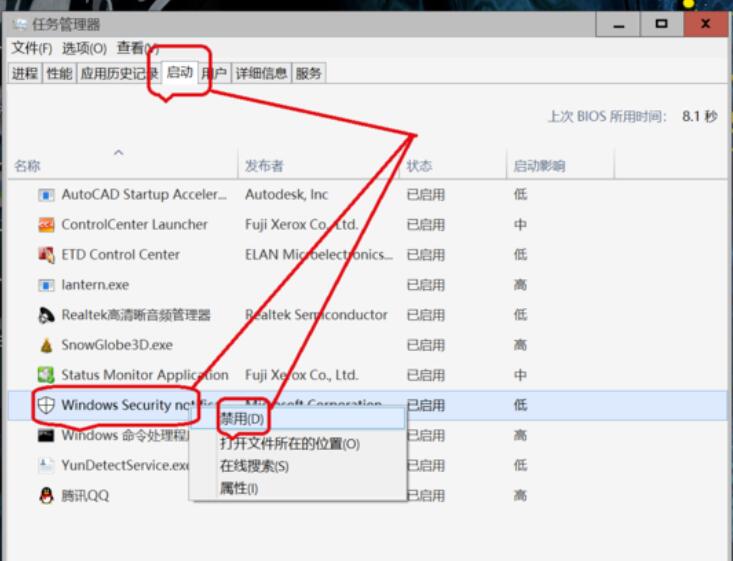The height and width of the screenshot is (561, 733).
Task: Click 高 impact in SnowGlobe3D.exe row
Action: [520, 345]
